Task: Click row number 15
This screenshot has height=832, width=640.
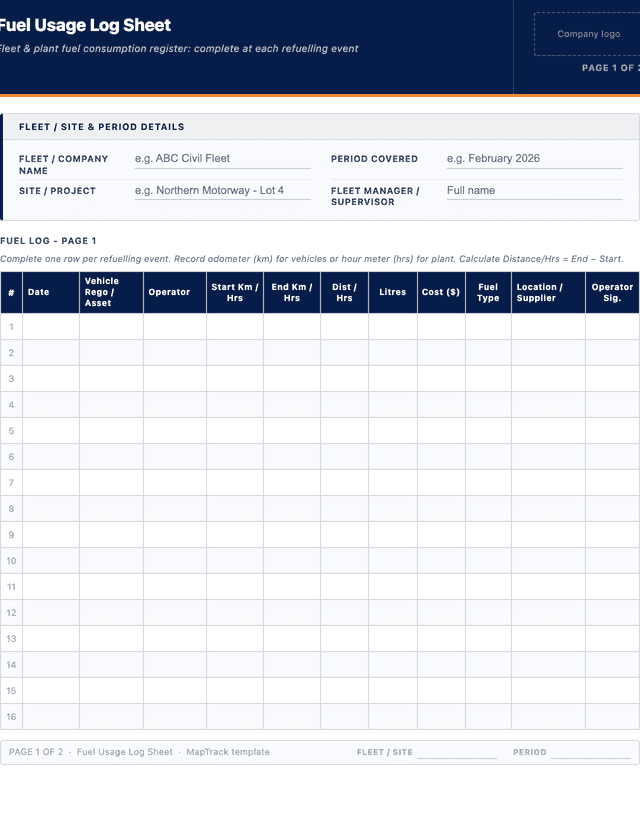Action: 11,691
